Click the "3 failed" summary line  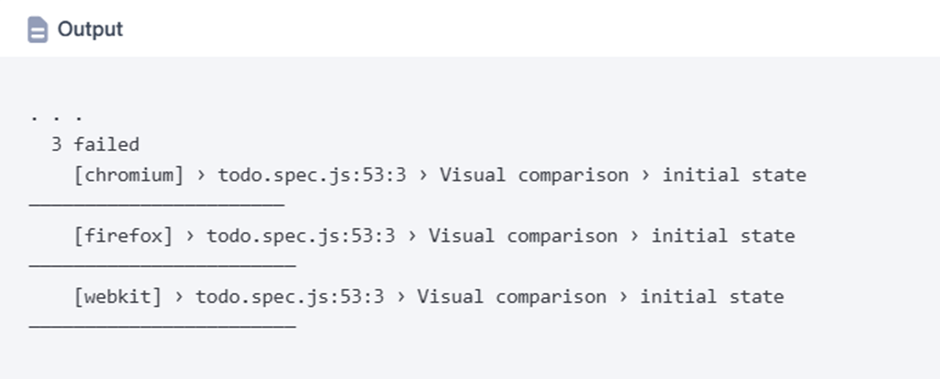[x=95, y=145]
